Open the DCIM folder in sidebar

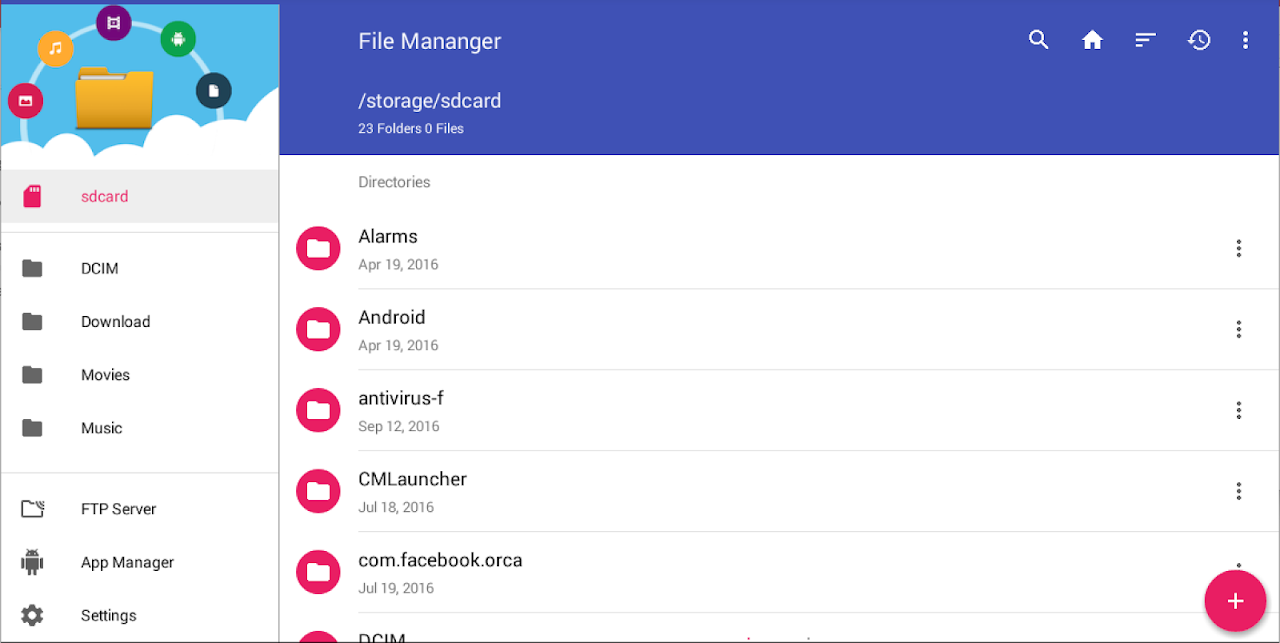99,268
